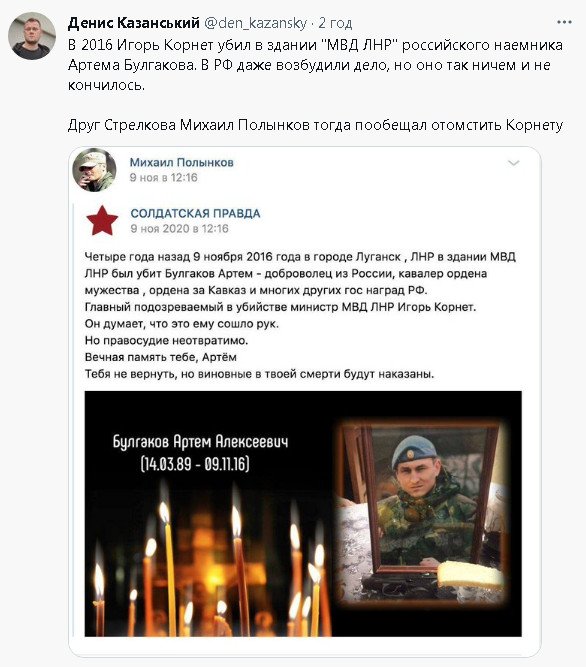The height and width of the screenshot is (667, 586).
Task: Expand the chevron menu on Полынков's post
Action: point(514,163)
